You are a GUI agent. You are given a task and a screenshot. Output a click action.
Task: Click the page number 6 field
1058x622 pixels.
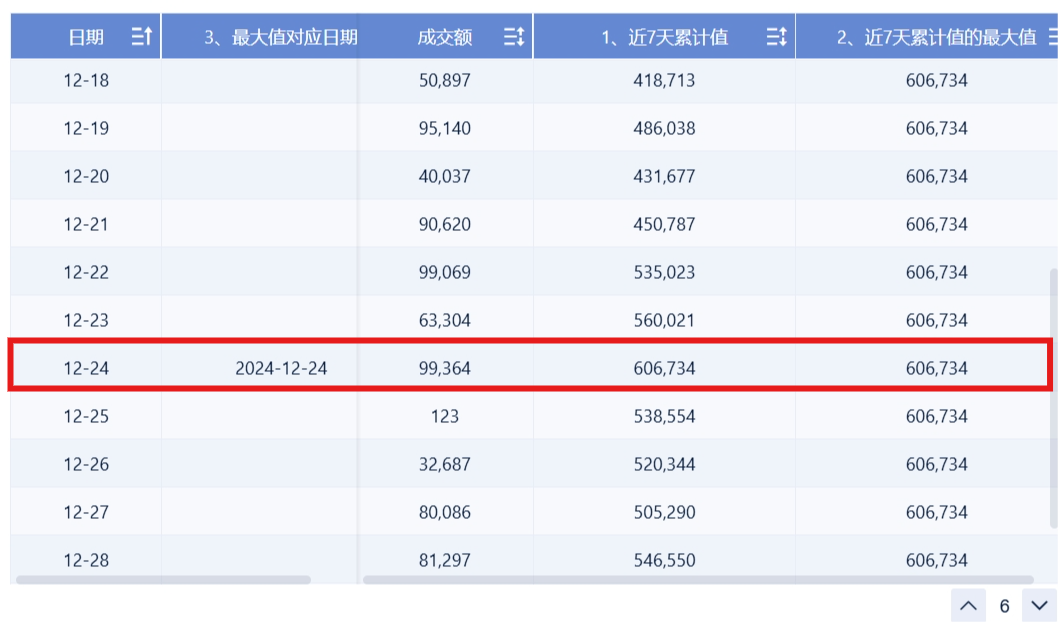(1004, 606)
